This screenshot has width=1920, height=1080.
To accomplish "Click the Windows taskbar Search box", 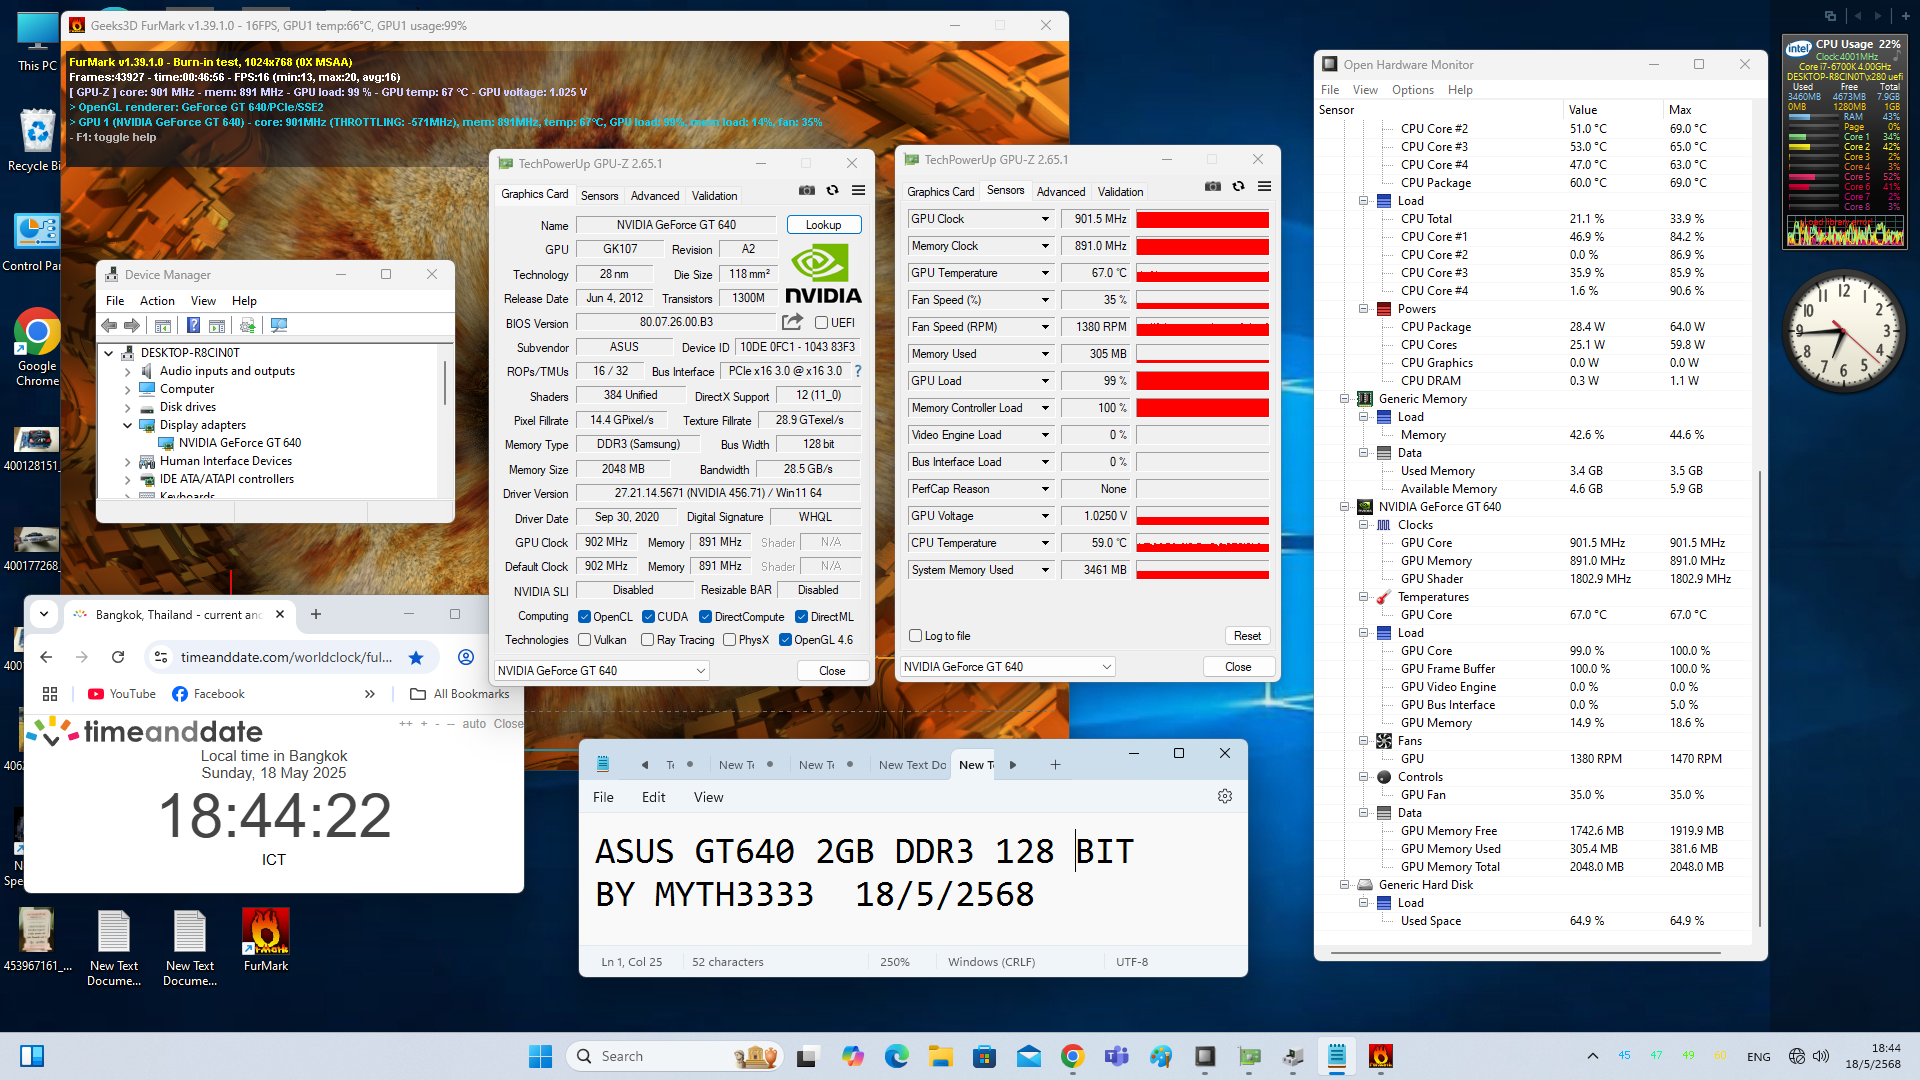I will (674, 1056).
